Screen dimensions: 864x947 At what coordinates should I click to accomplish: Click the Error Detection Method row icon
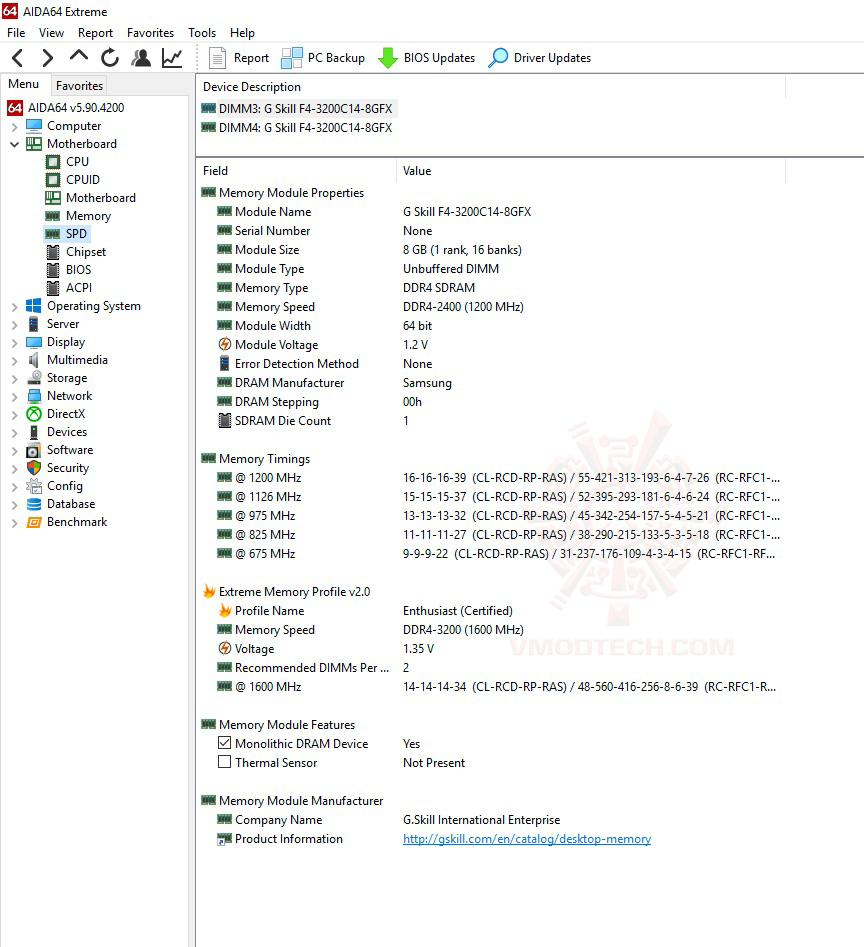225,364
